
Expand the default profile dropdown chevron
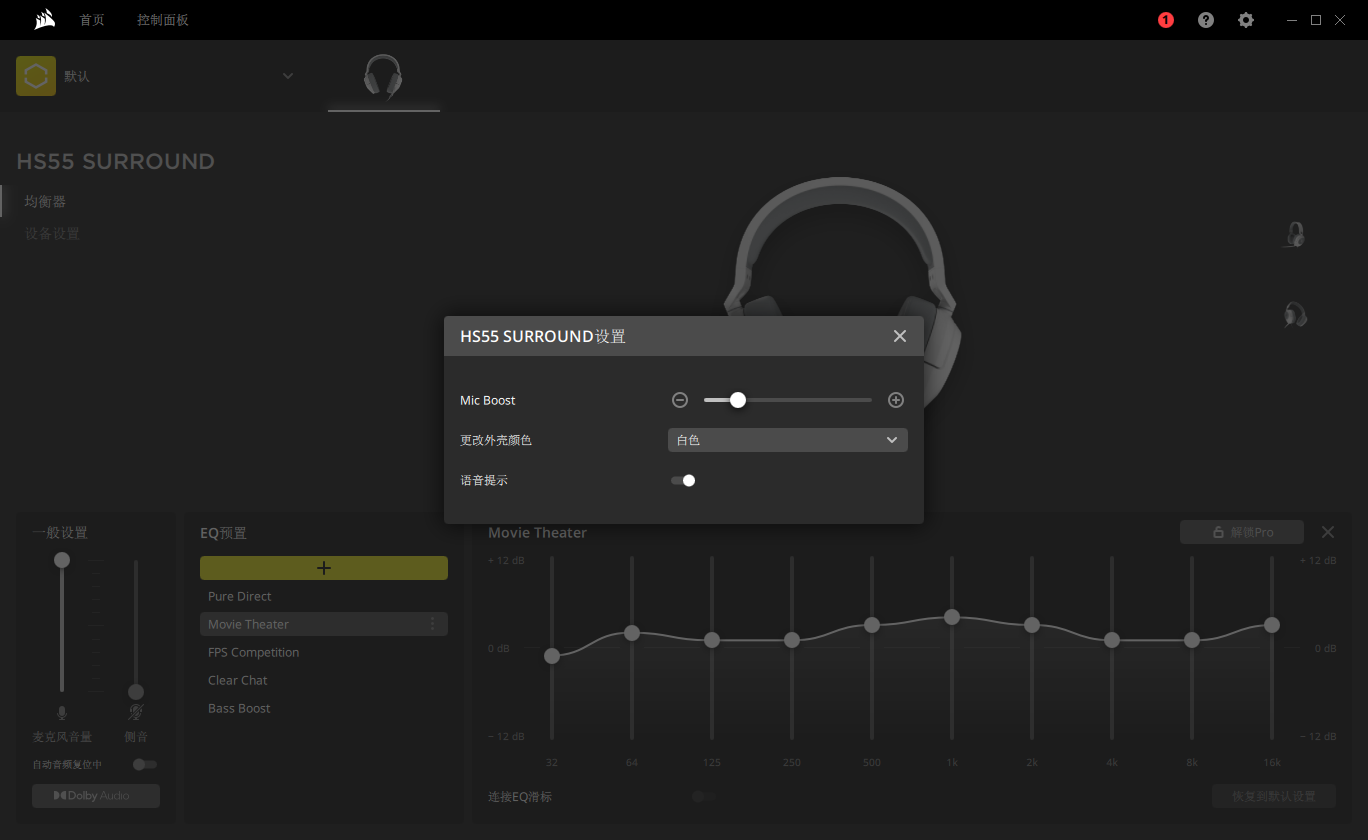pos(288,76)
